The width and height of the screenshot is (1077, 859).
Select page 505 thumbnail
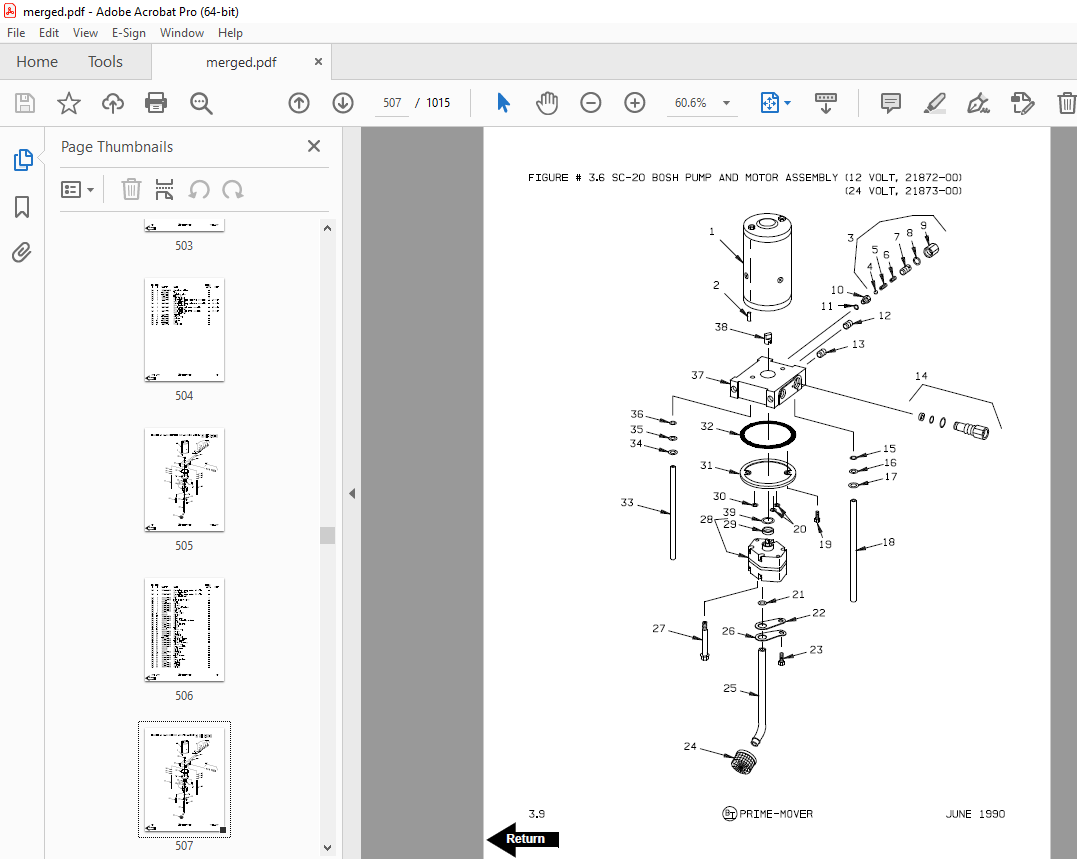[184, 479]
